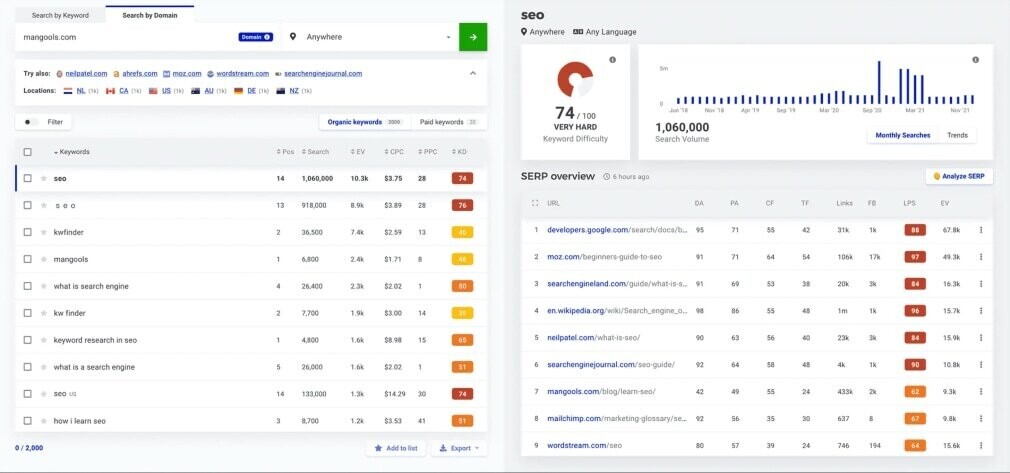Check the 'what is a search engine' checkbox
The width and height of the screenshot is (1010, 473).
28,367
